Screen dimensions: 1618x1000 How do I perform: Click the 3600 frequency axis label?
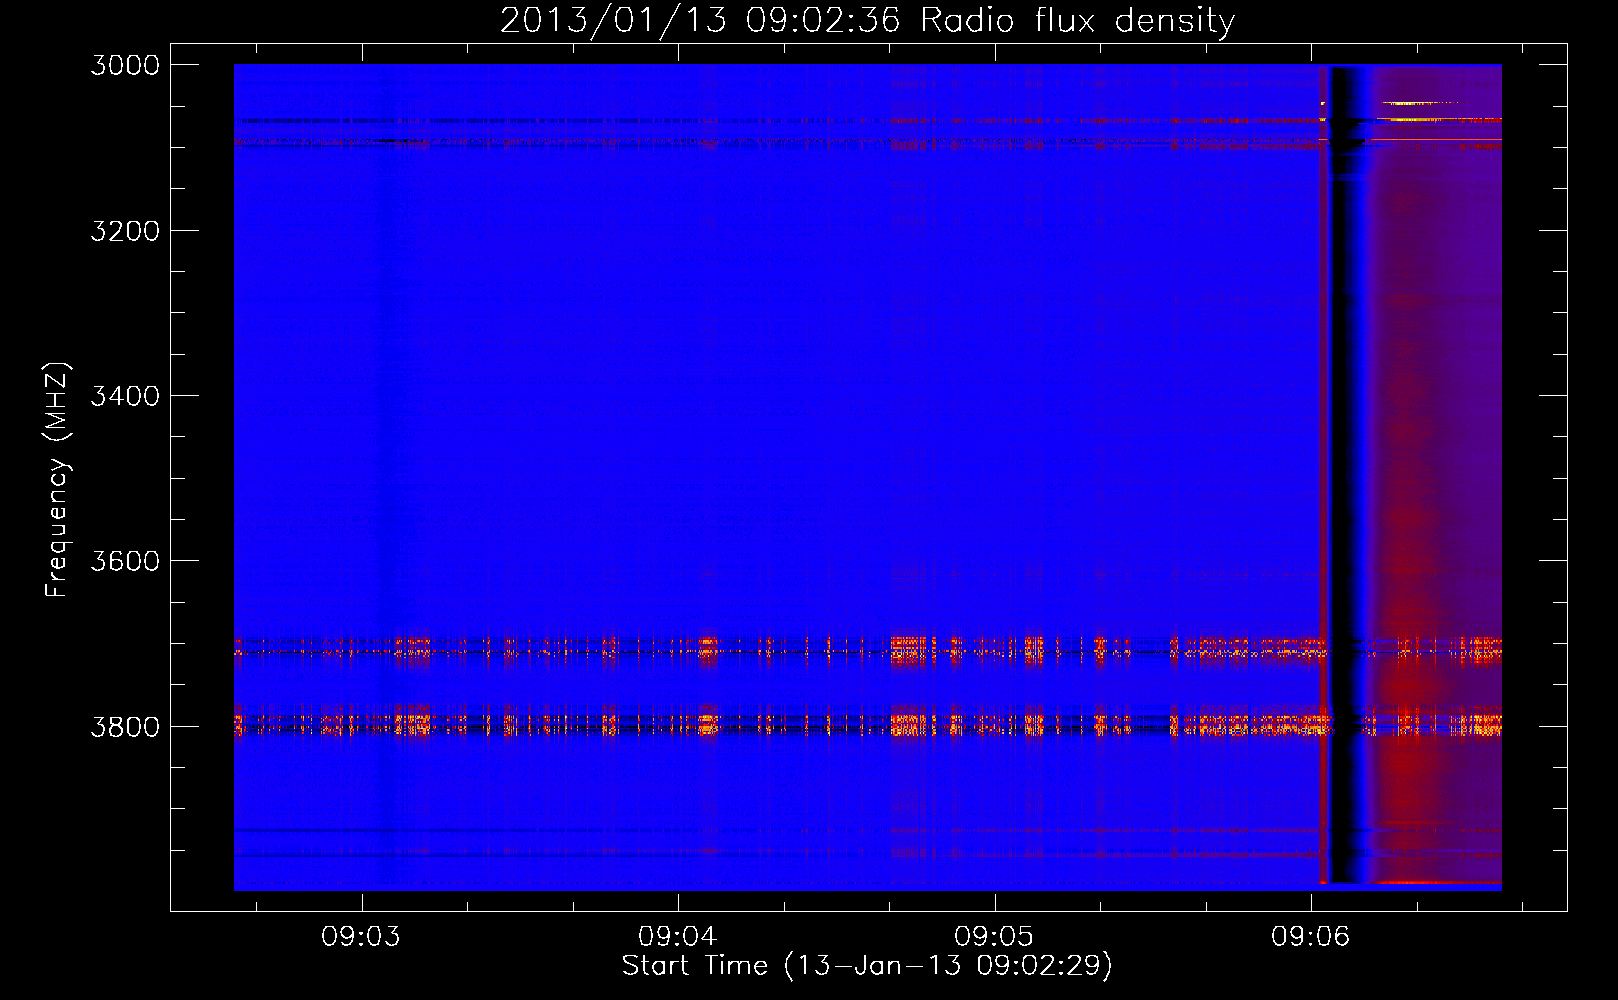click(x=125, y=561)
